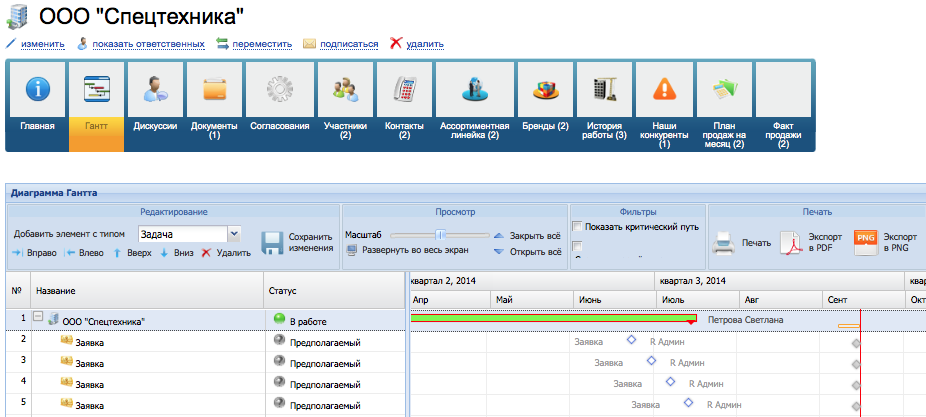Collapse the ООО "Спецтехника" tree node
The width and height of the screenshot is (926, 417).
tap(38, 317)
